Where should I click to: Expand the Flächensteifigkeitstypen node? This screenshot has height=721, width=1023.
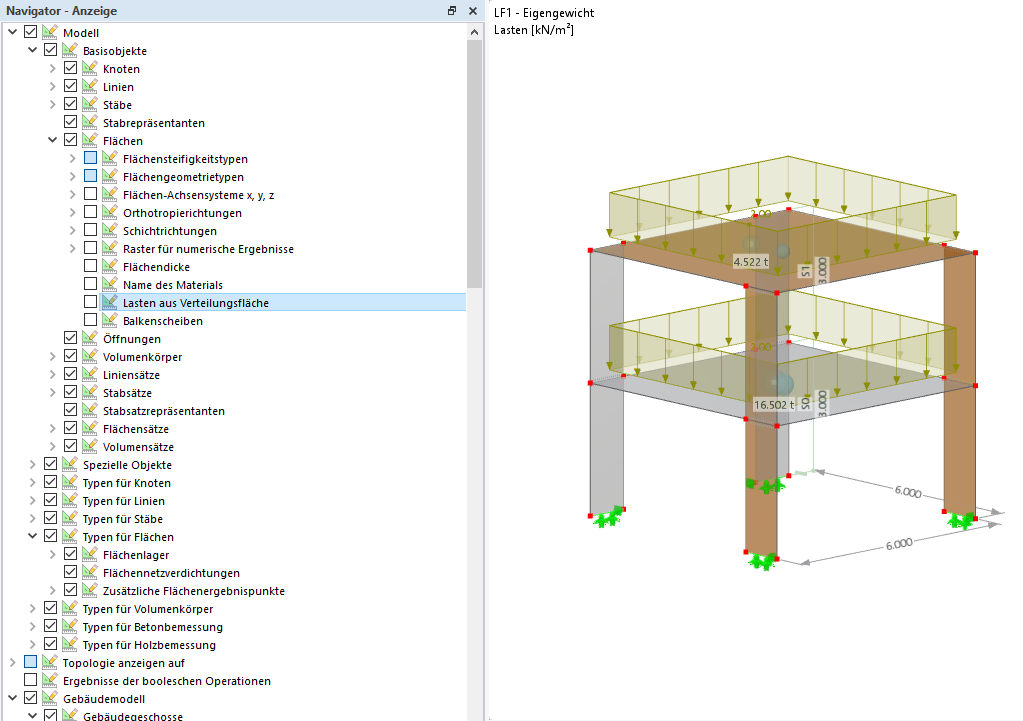pyautogui.click(x=73, y=159)
